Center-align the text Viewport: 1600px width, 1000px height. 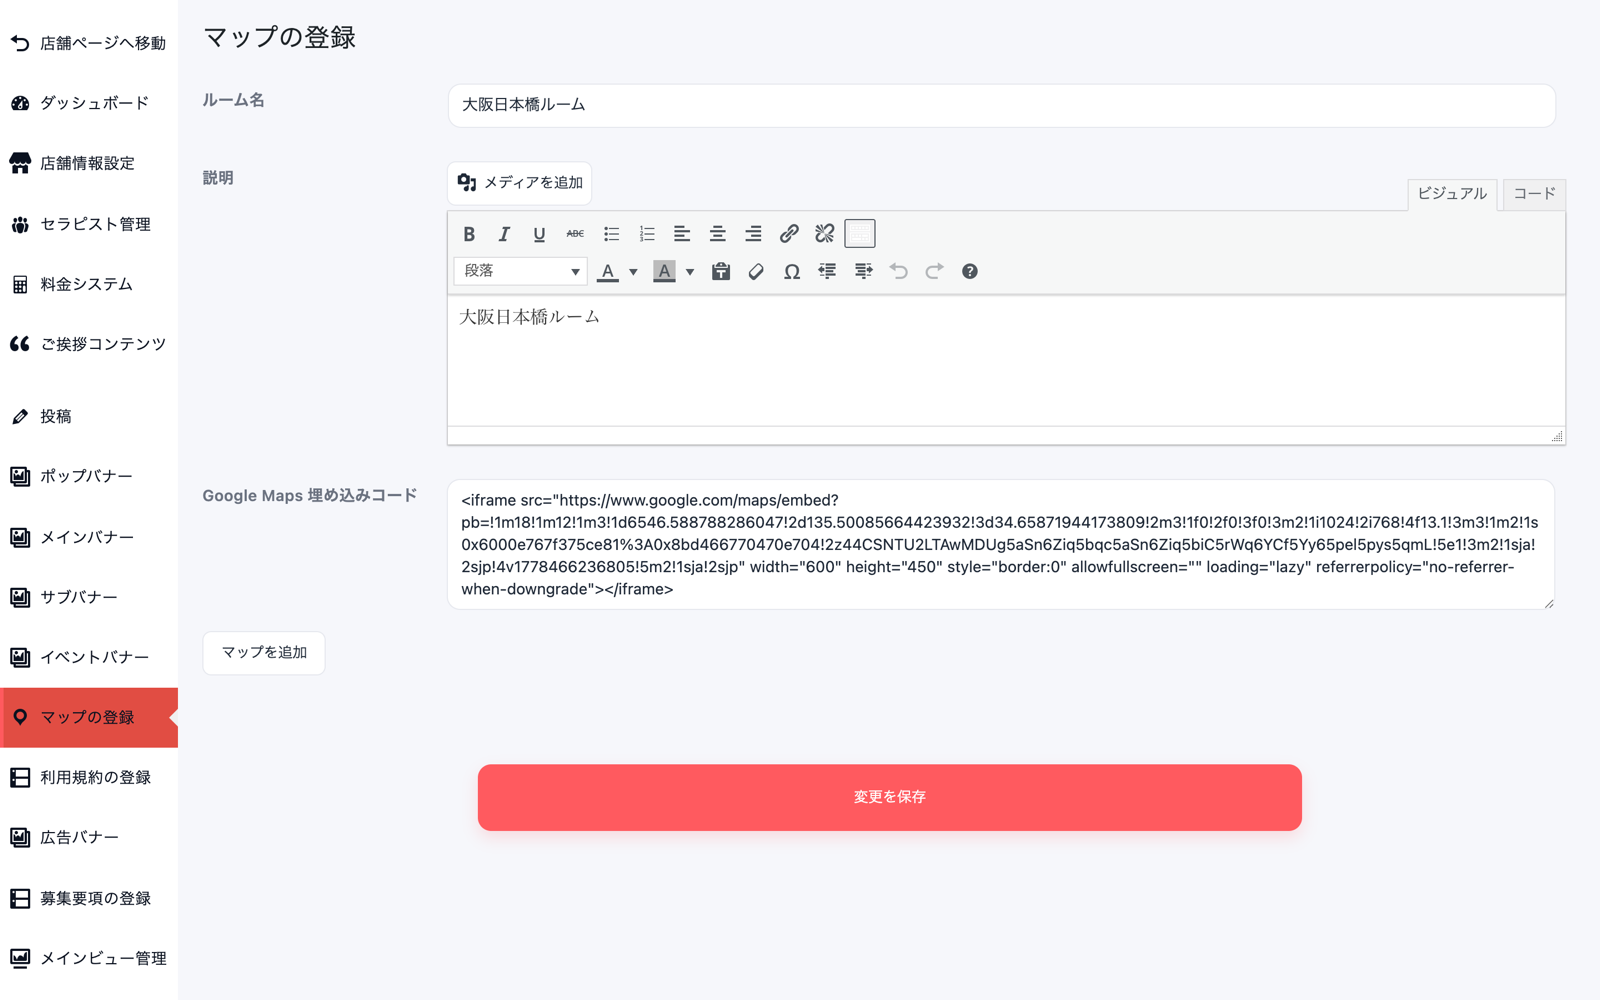(x=718, y=234)
